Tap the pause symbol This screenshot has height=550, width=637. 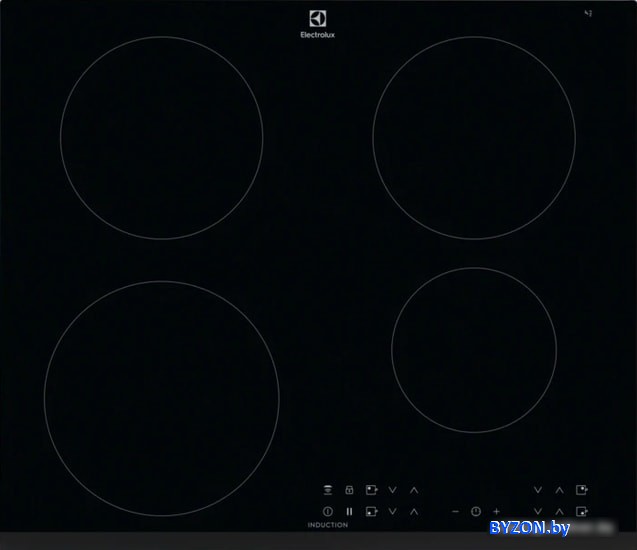coord(349,512)
